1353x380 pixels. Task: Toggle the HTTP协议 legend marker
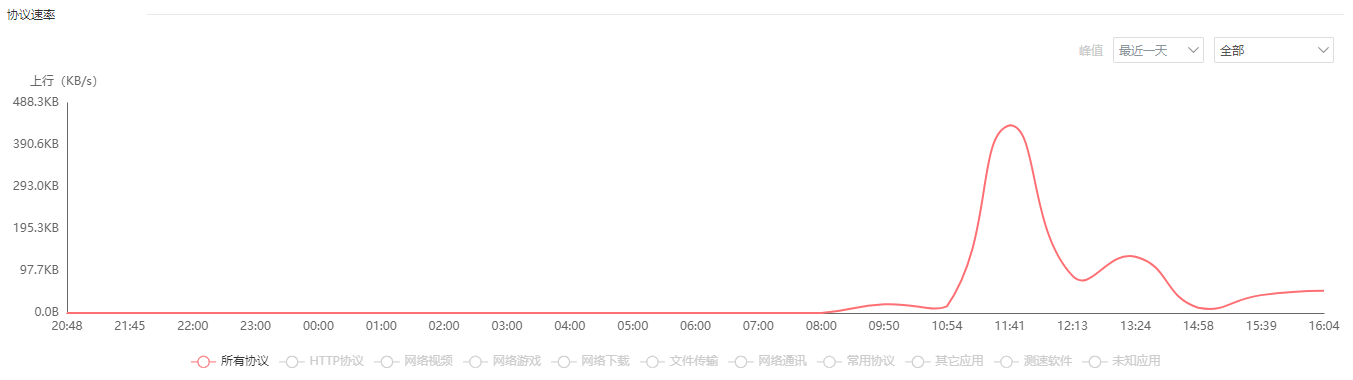tap(292, 361)
